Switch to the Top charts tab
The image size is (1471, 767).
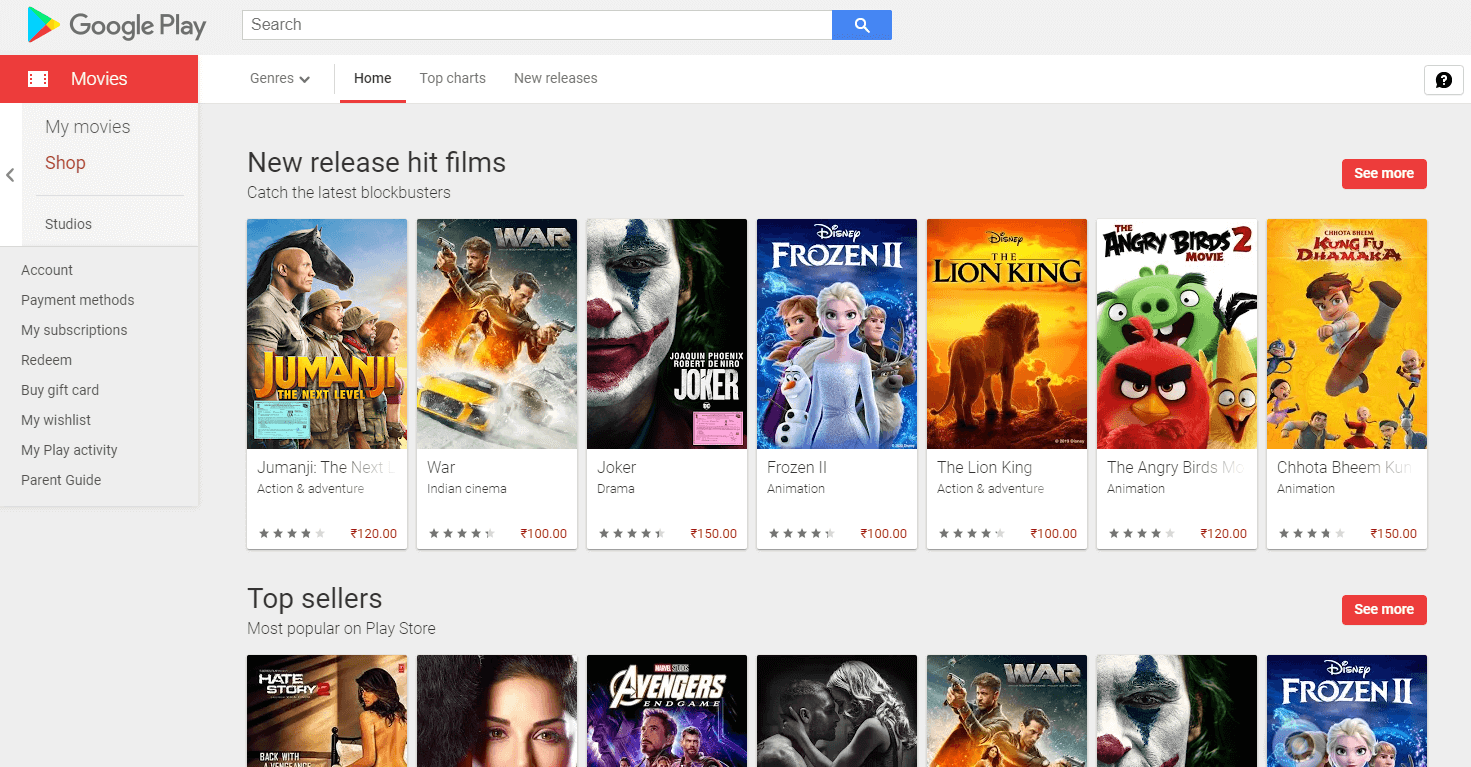point(452,78)
